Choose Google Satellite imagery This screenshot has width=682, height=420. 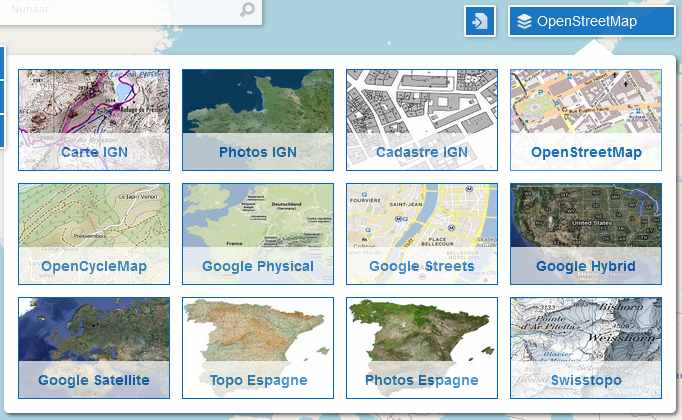[94, 348]
